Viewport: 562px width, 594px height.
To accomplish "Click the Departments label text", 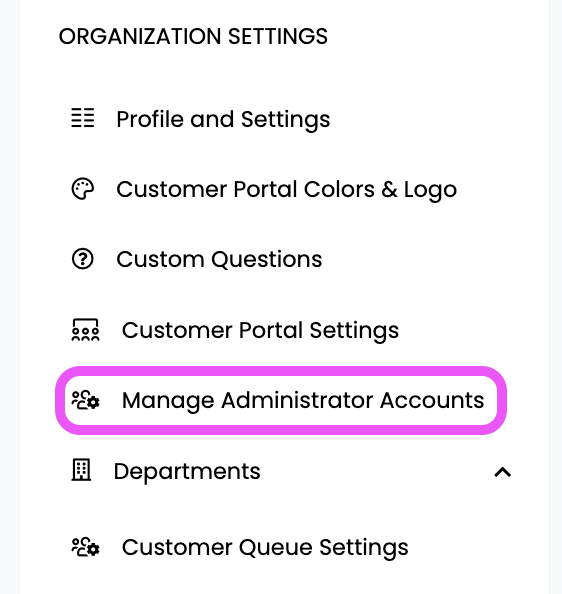I will [x=187, y=472].
